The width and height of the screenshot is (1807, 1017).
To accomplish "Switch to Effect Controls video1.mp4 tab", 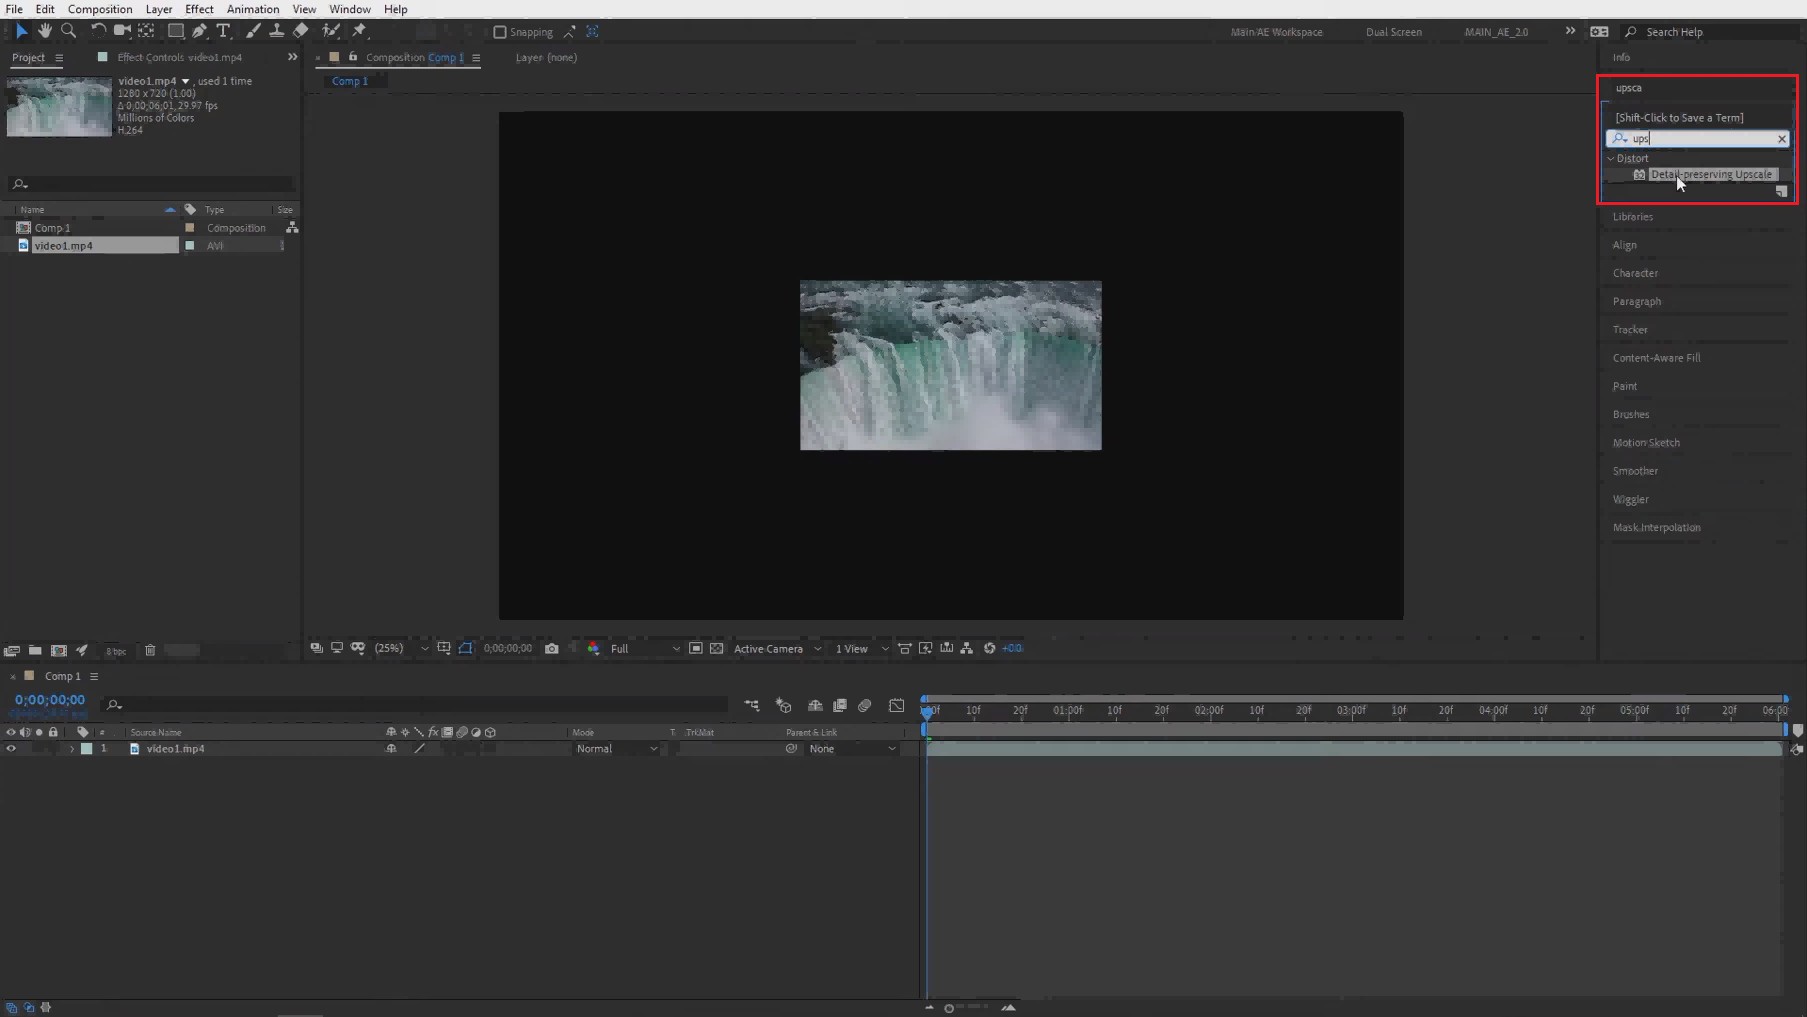I will 179,57.
